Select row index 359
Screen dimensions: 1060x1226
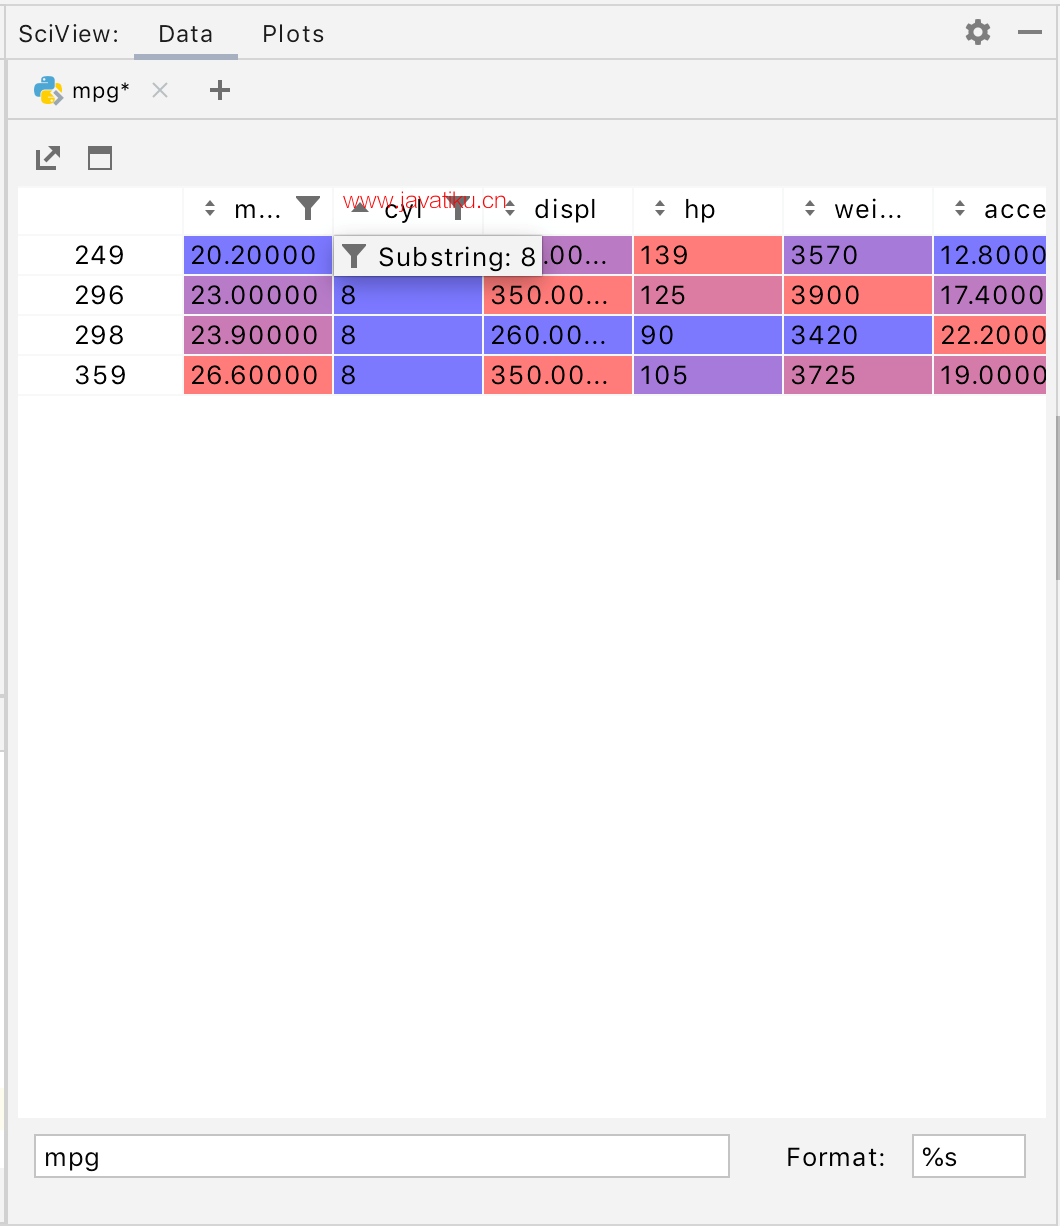[100, 375]
